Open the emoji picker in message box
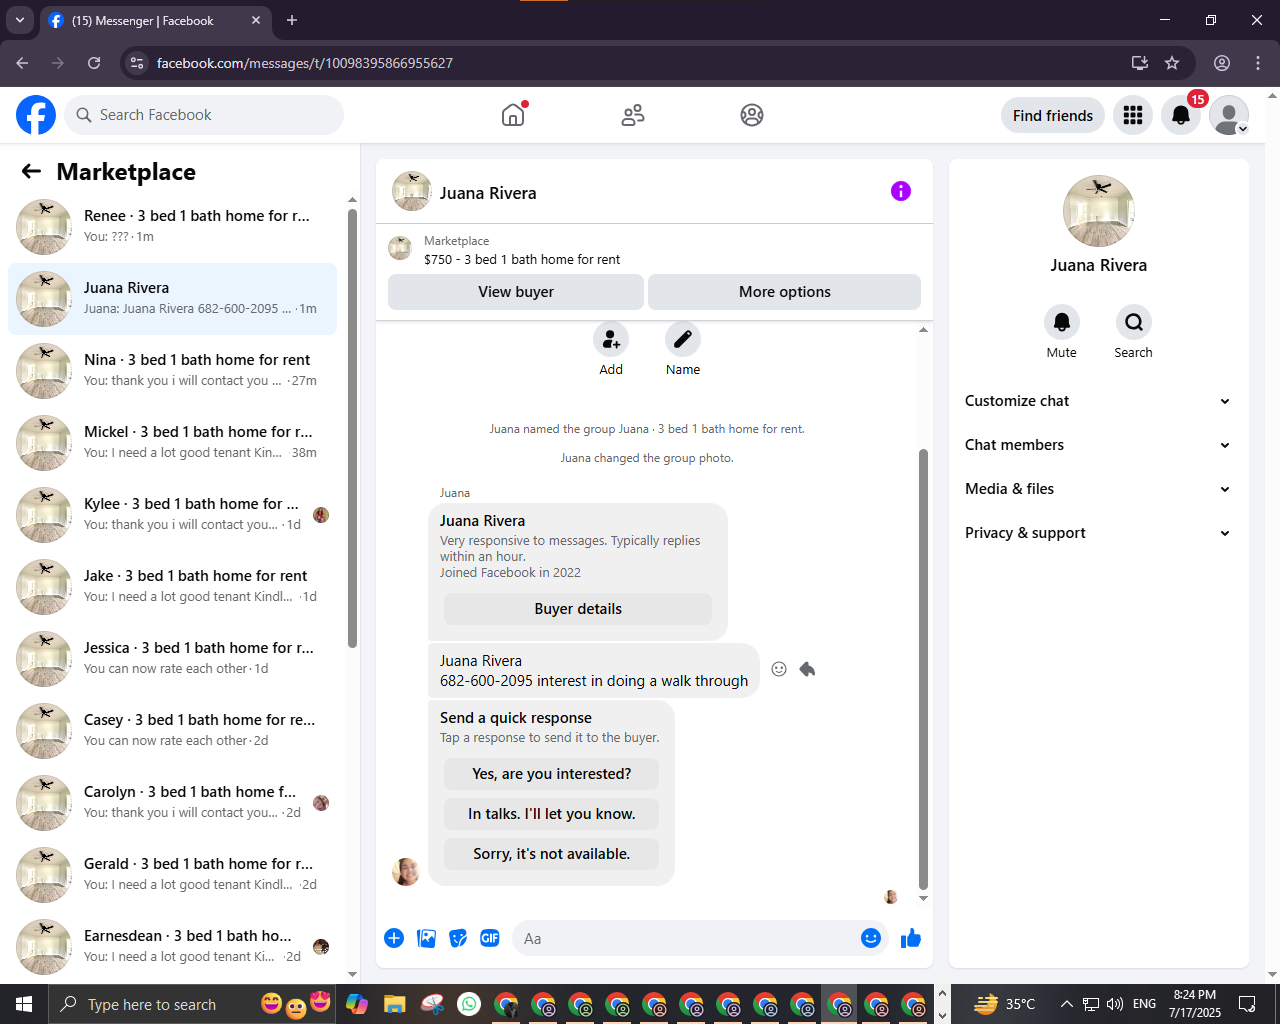This screenshot has height=1024, width=1280. (x=871, y=938)
